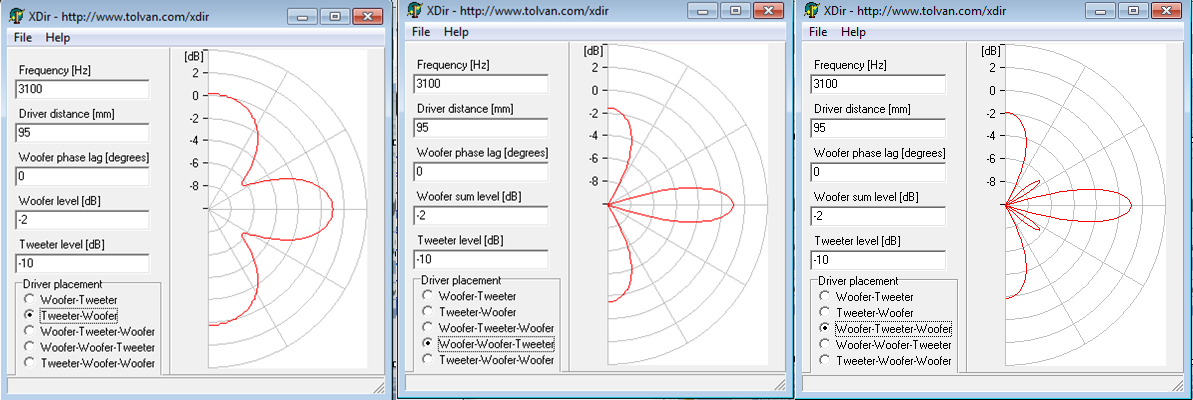Screen dimensions: 1193x400
Task: Click the Driver distance field in the middle window
Action: pyautogui.click(x=481, y=128)
